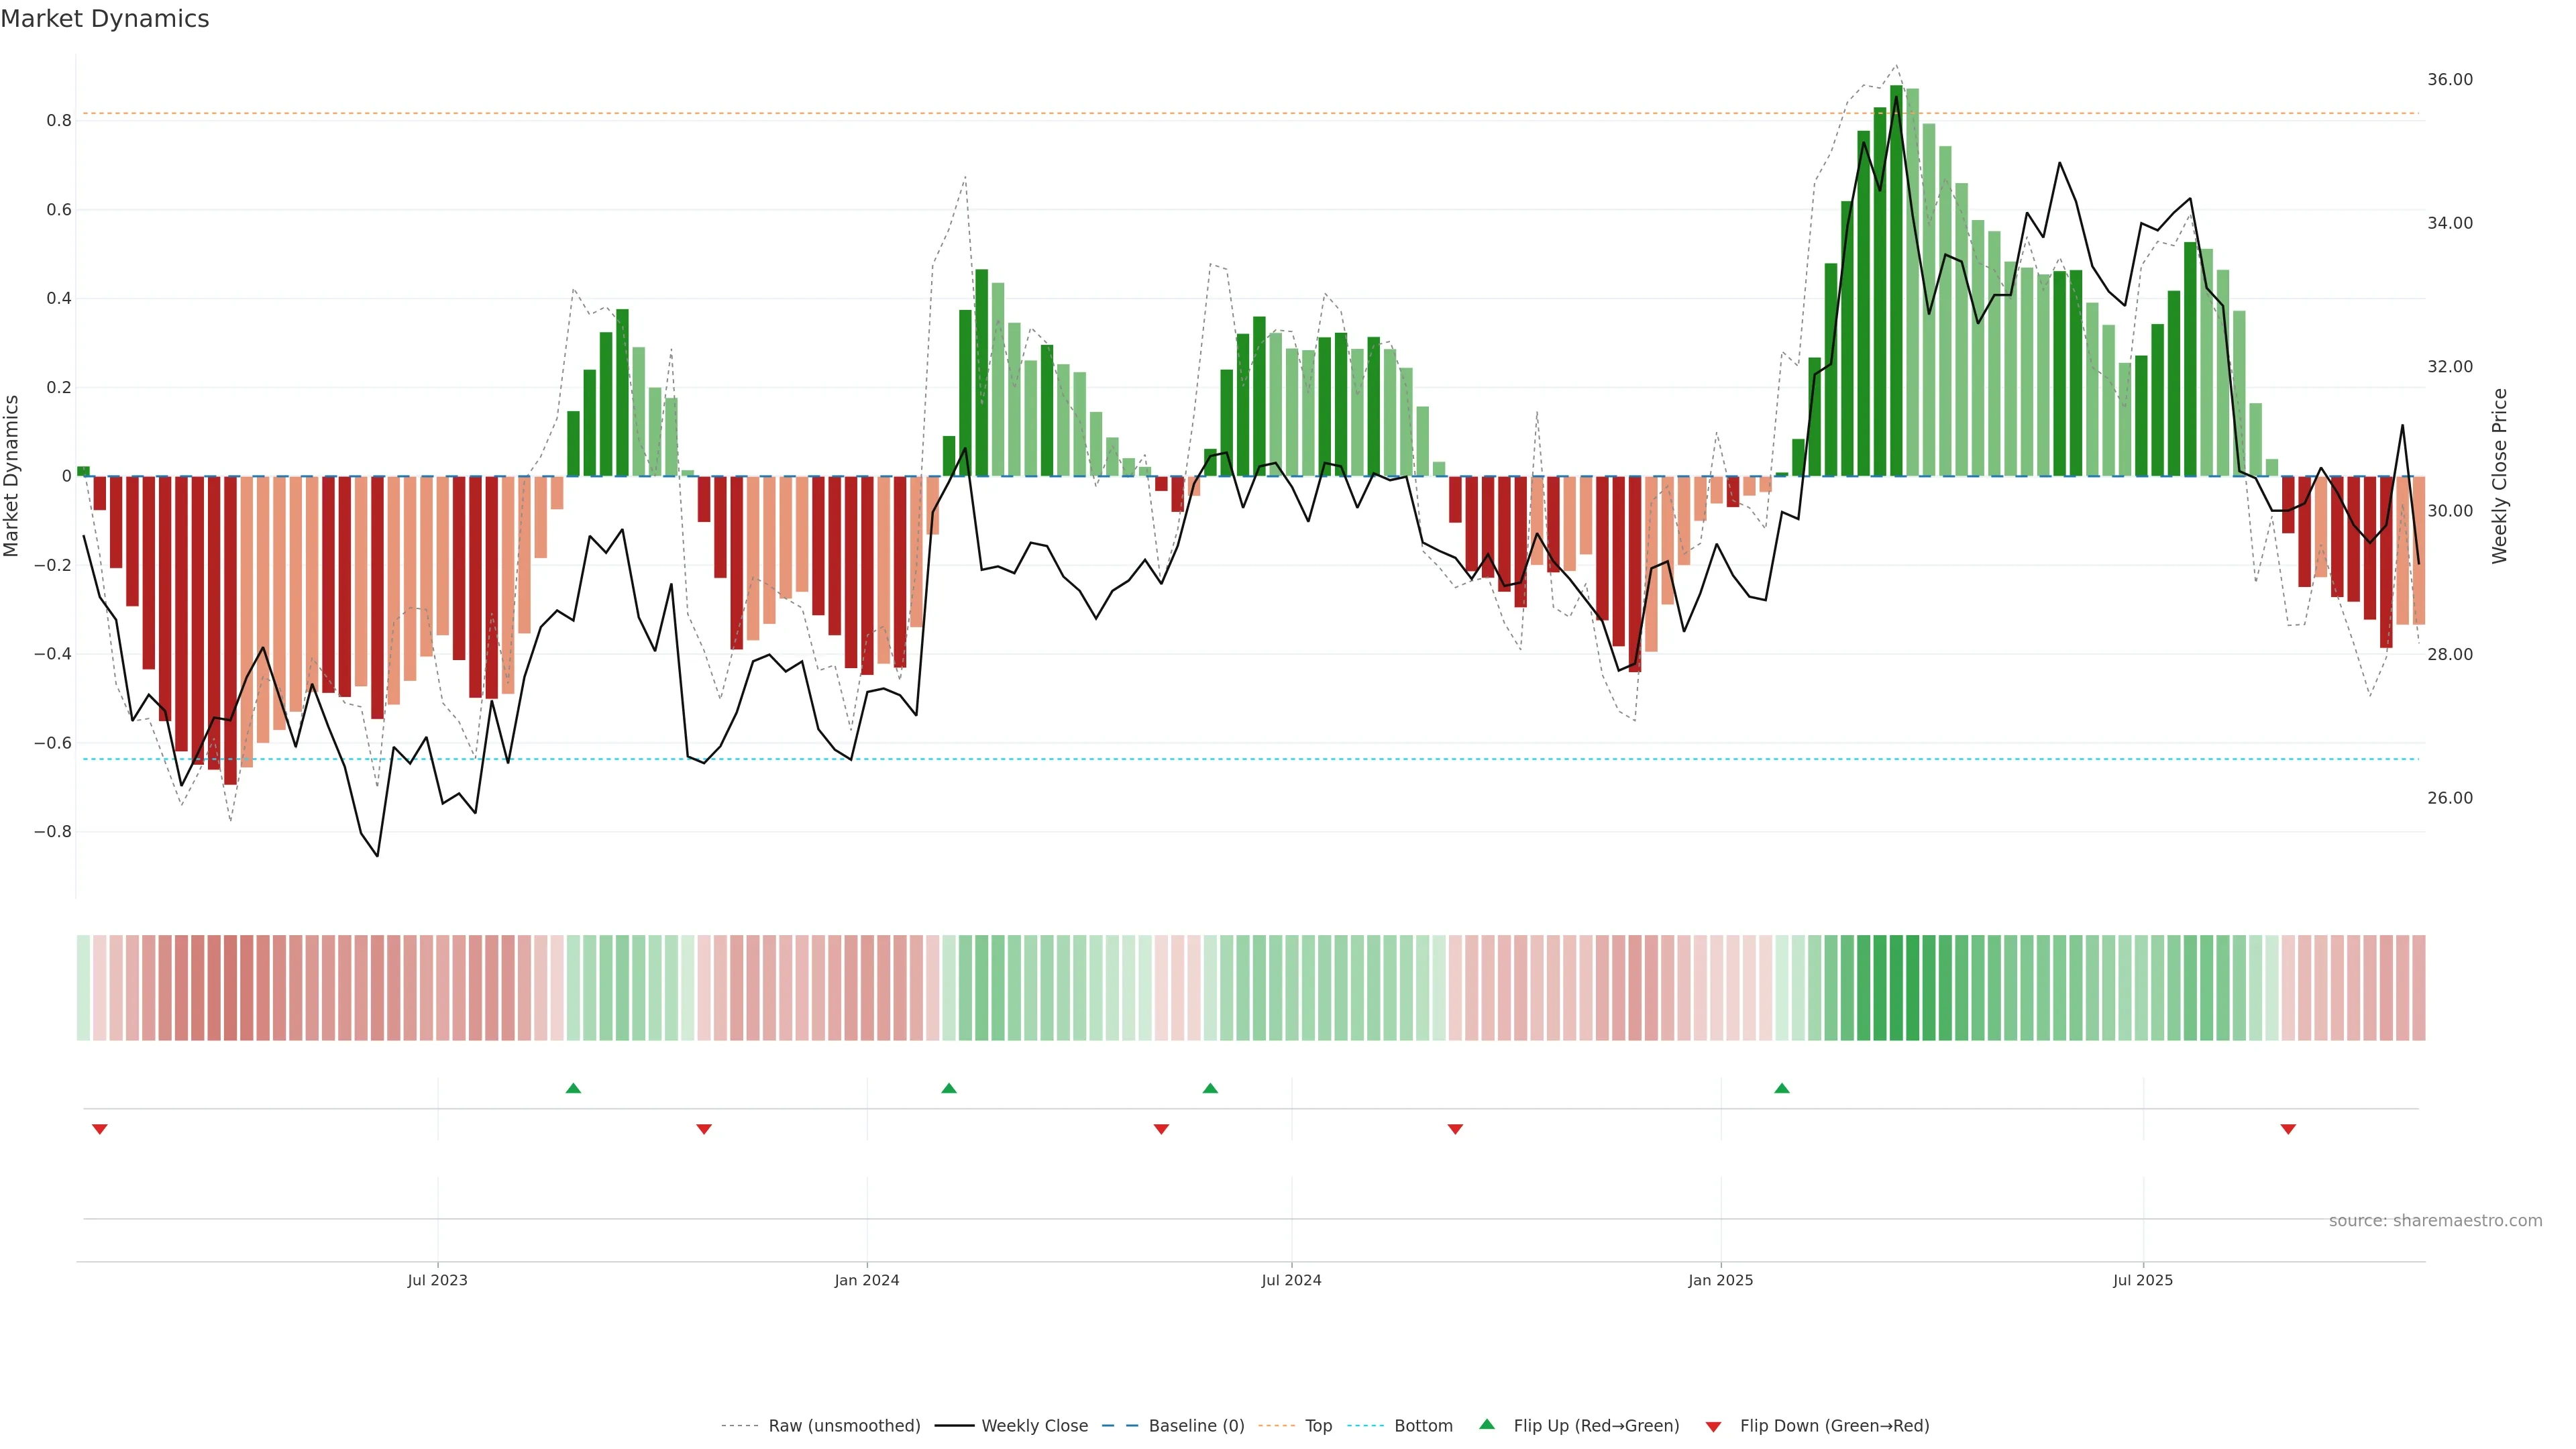Click the flip-up triangle marker near January 2025
2576x1449 pixels.
click(1782, 1088)
